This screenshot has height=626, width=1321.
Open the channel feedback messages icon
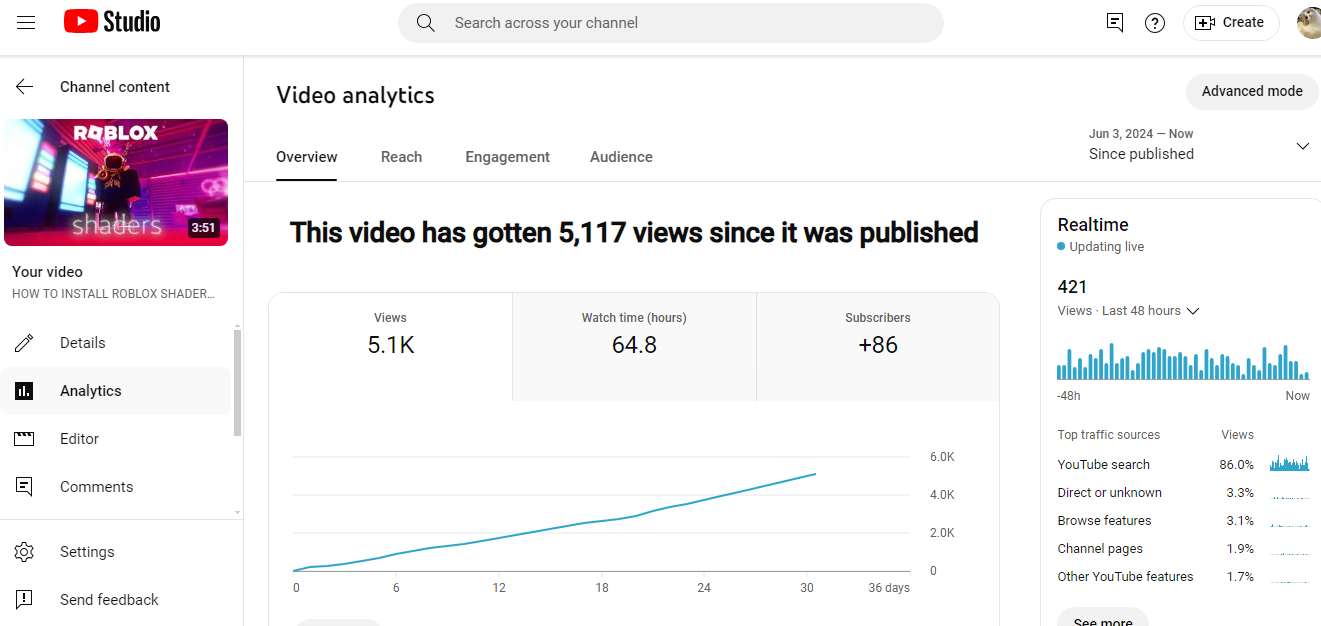(x=1115, y=22)
